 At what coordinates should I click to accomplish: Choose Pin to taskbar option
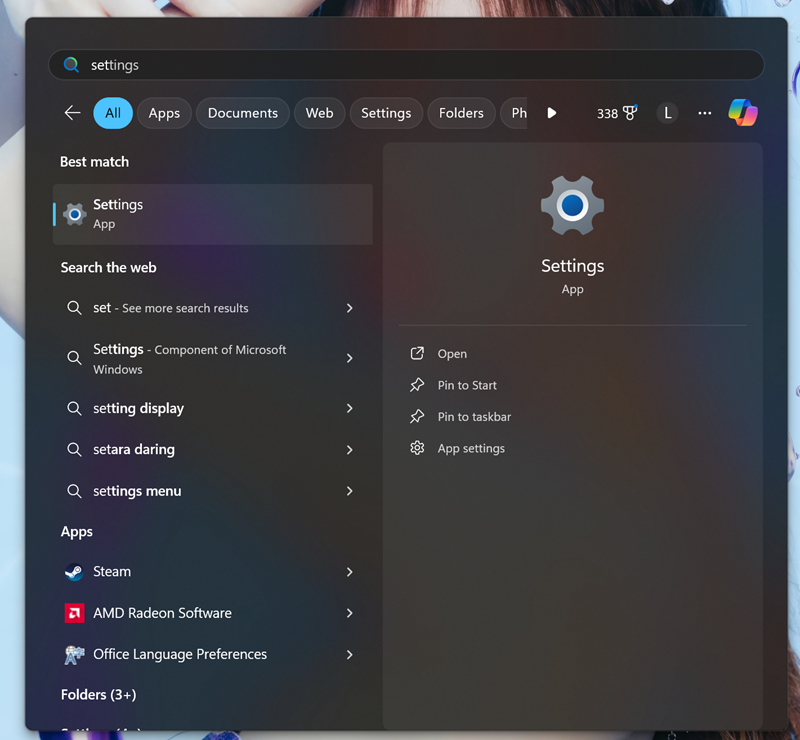point(474,417)
